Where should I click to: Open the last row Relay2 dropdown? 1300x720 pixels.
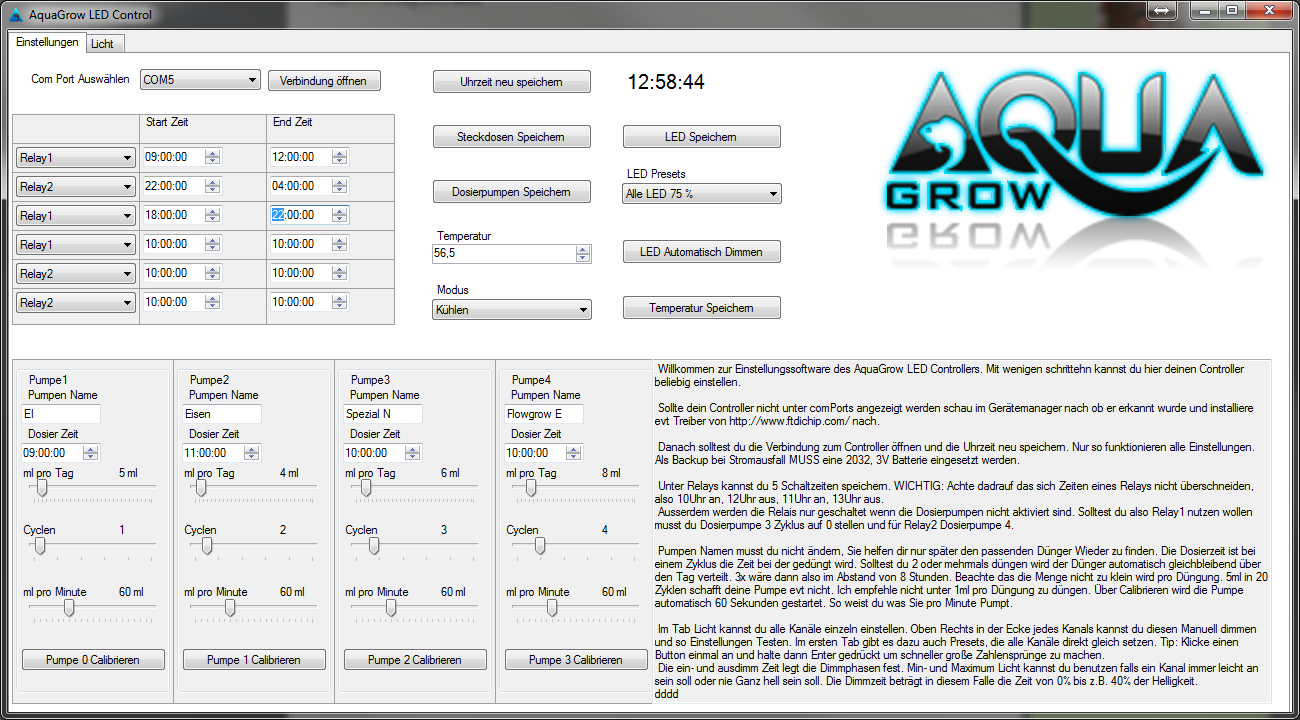(x=76, y=303)
